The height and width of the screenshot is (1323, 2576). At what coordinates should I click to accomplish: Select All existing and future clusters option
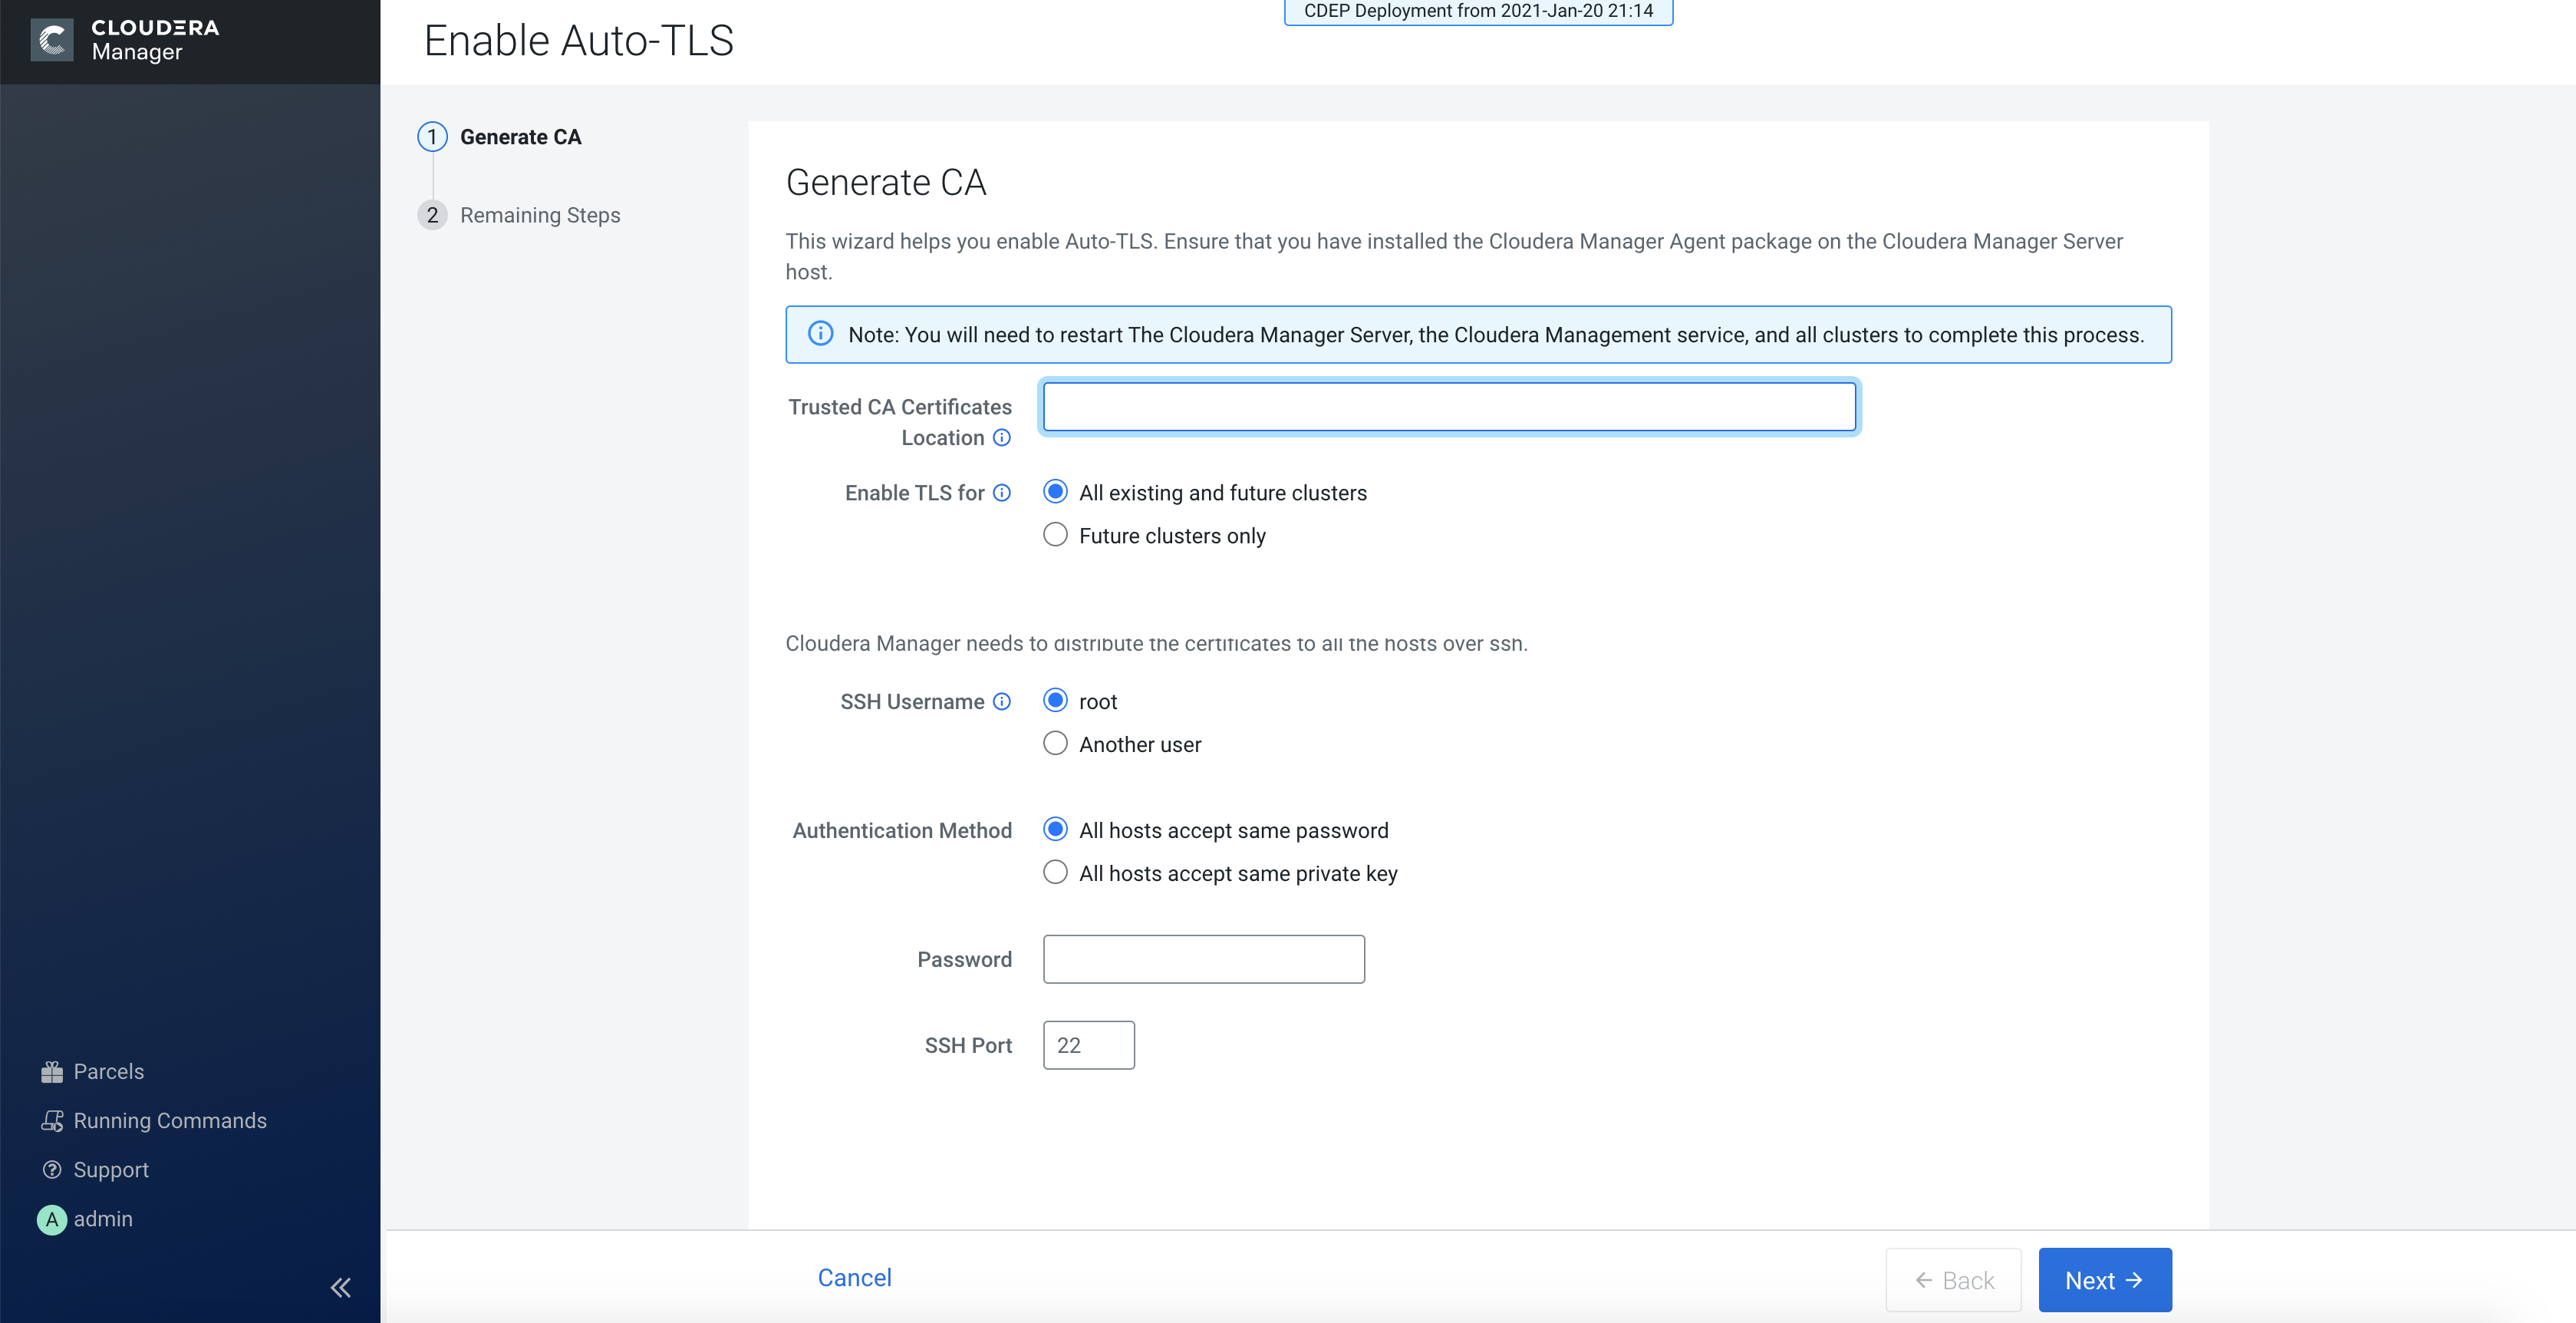[1055, 493]
